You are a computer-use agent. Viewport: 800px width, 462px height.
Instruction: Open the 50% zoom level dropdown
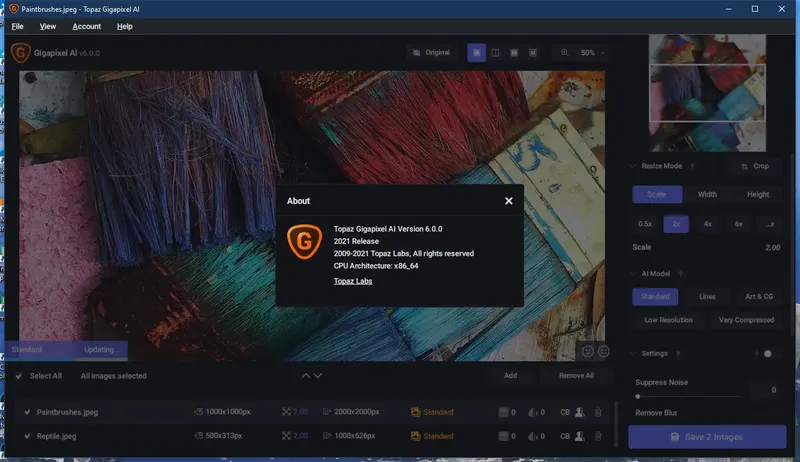pyautogui.click(x=592, y=53)
